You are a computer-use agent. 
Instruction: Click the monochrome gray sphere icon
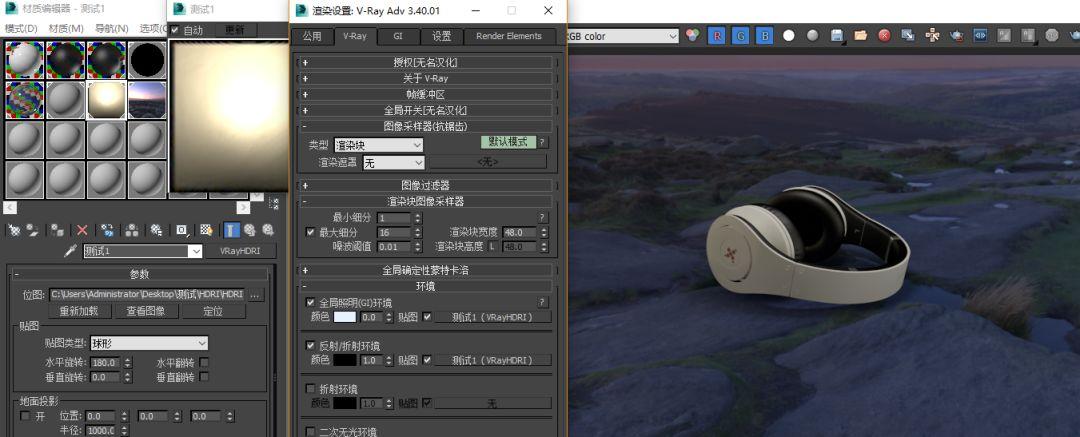click(x=813, y=36)
